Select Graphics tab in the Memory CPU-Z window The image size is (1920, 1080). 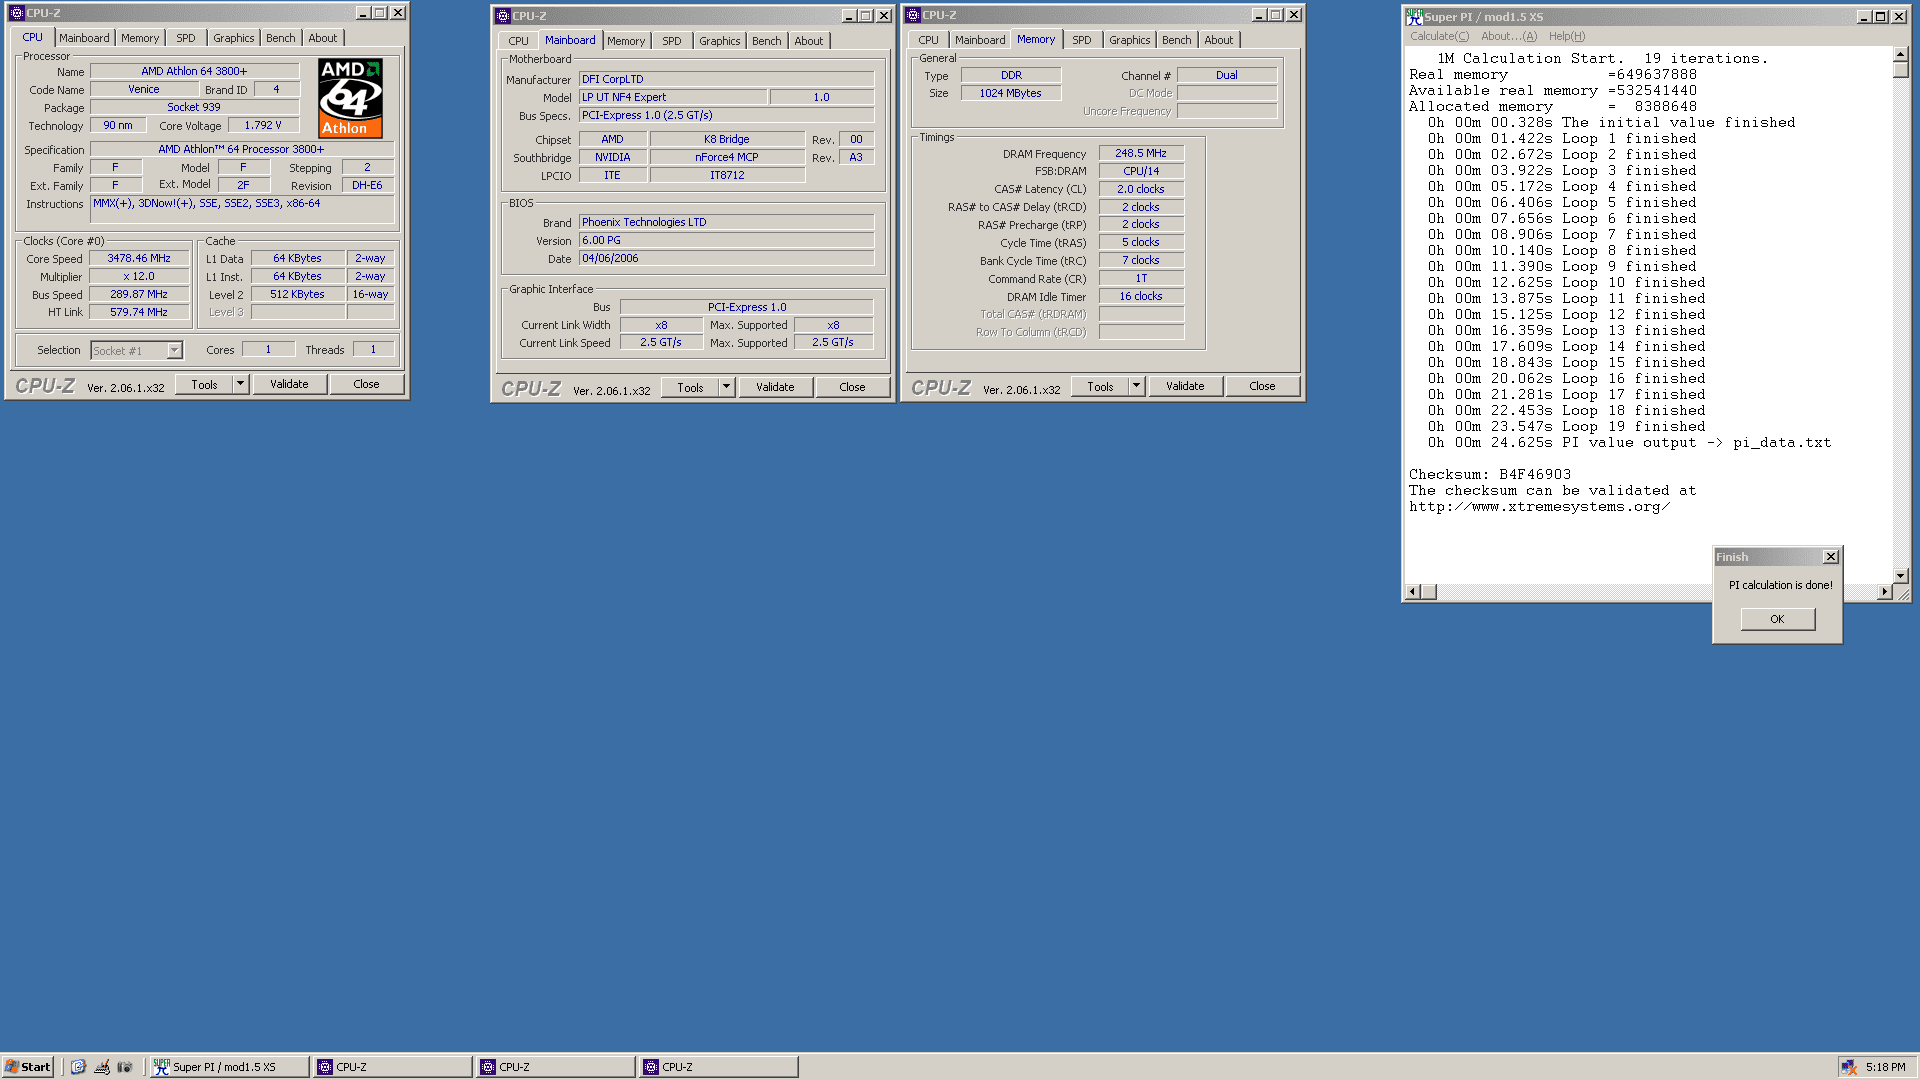(1129, 40)
